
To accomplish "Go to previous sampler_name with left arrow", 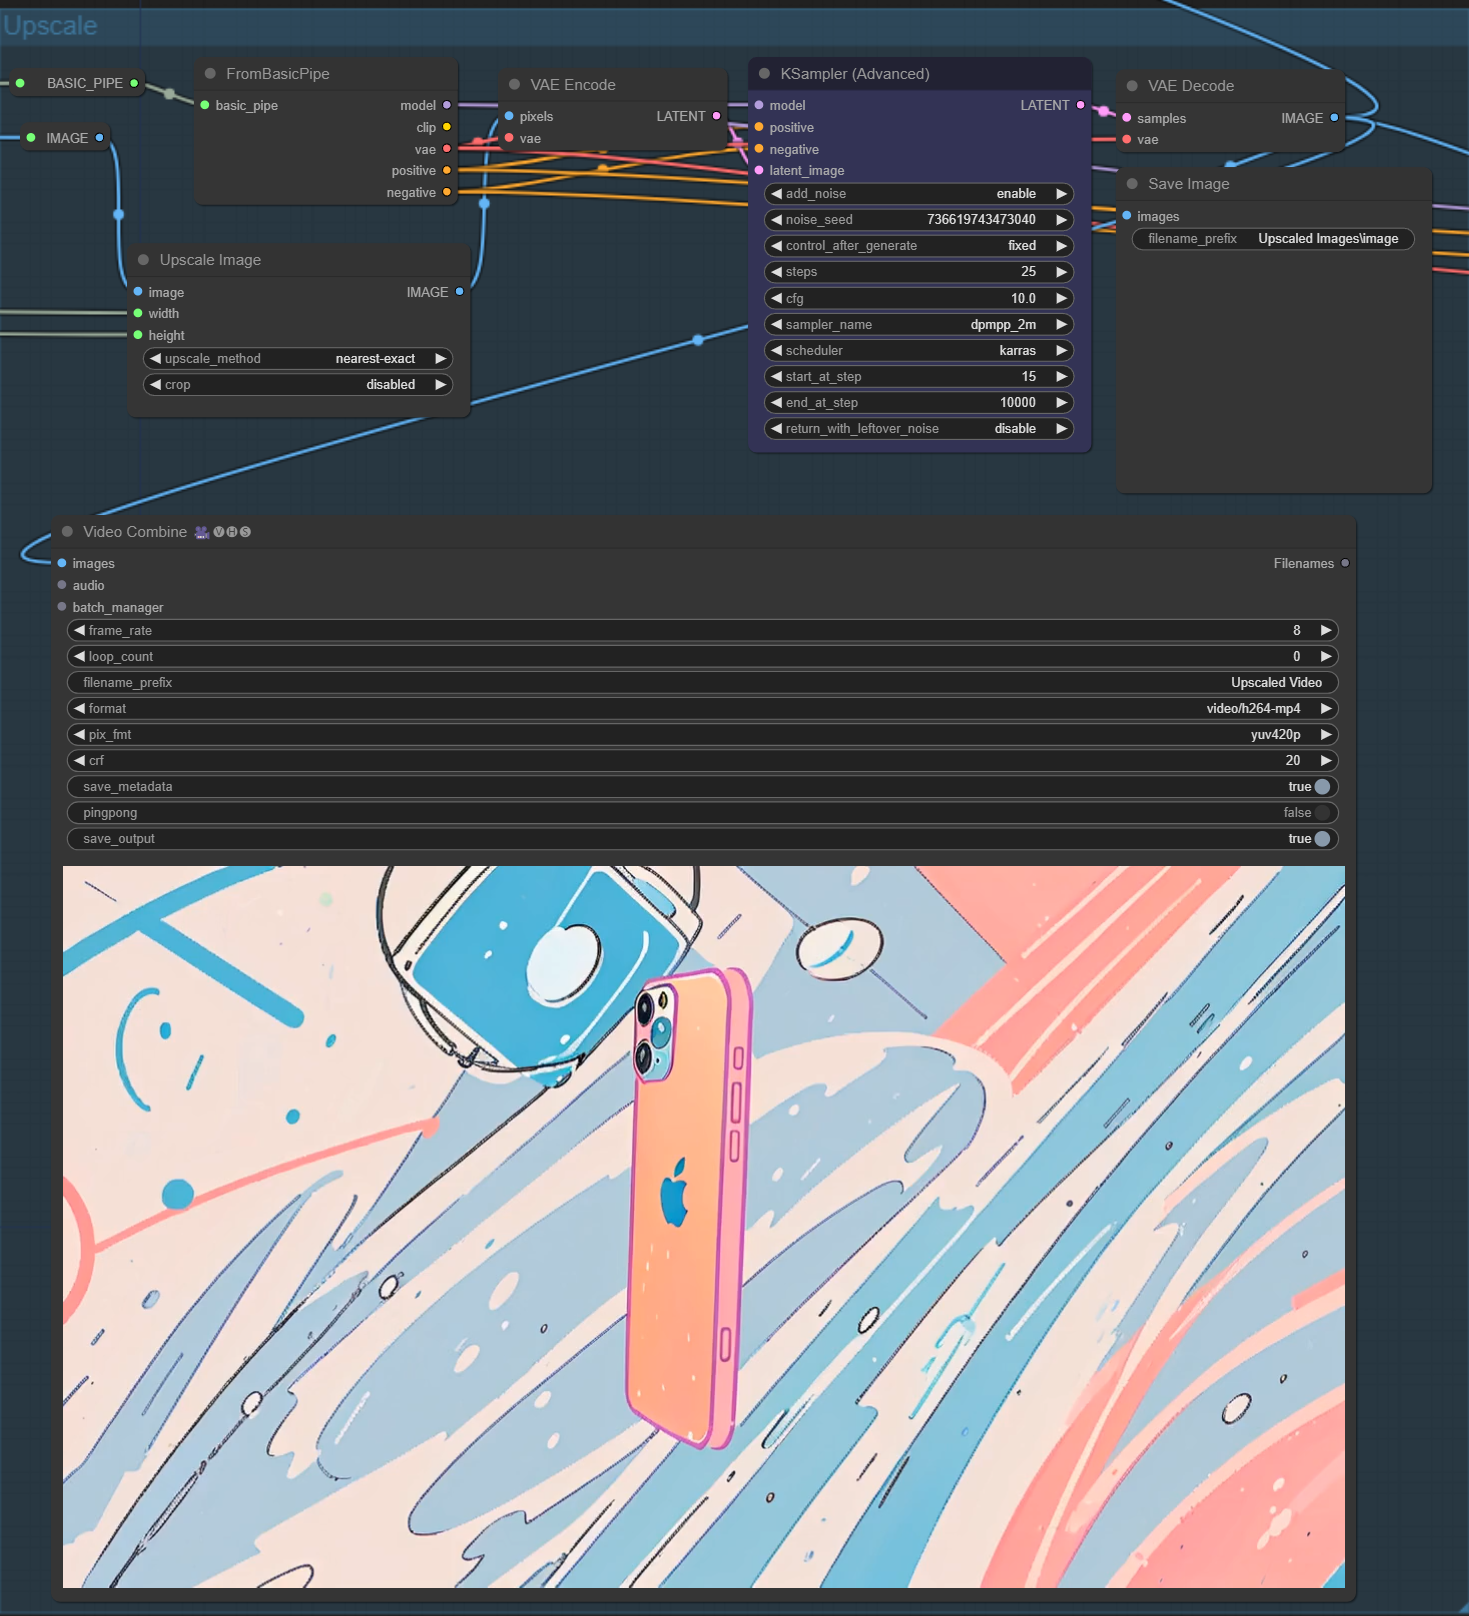I will coord(776,324).
